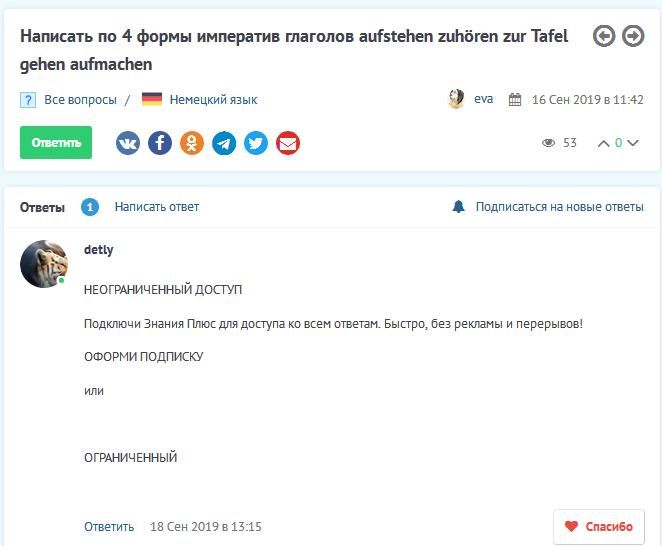
Task: Share the question on VK
Action: tap(128, 143)
